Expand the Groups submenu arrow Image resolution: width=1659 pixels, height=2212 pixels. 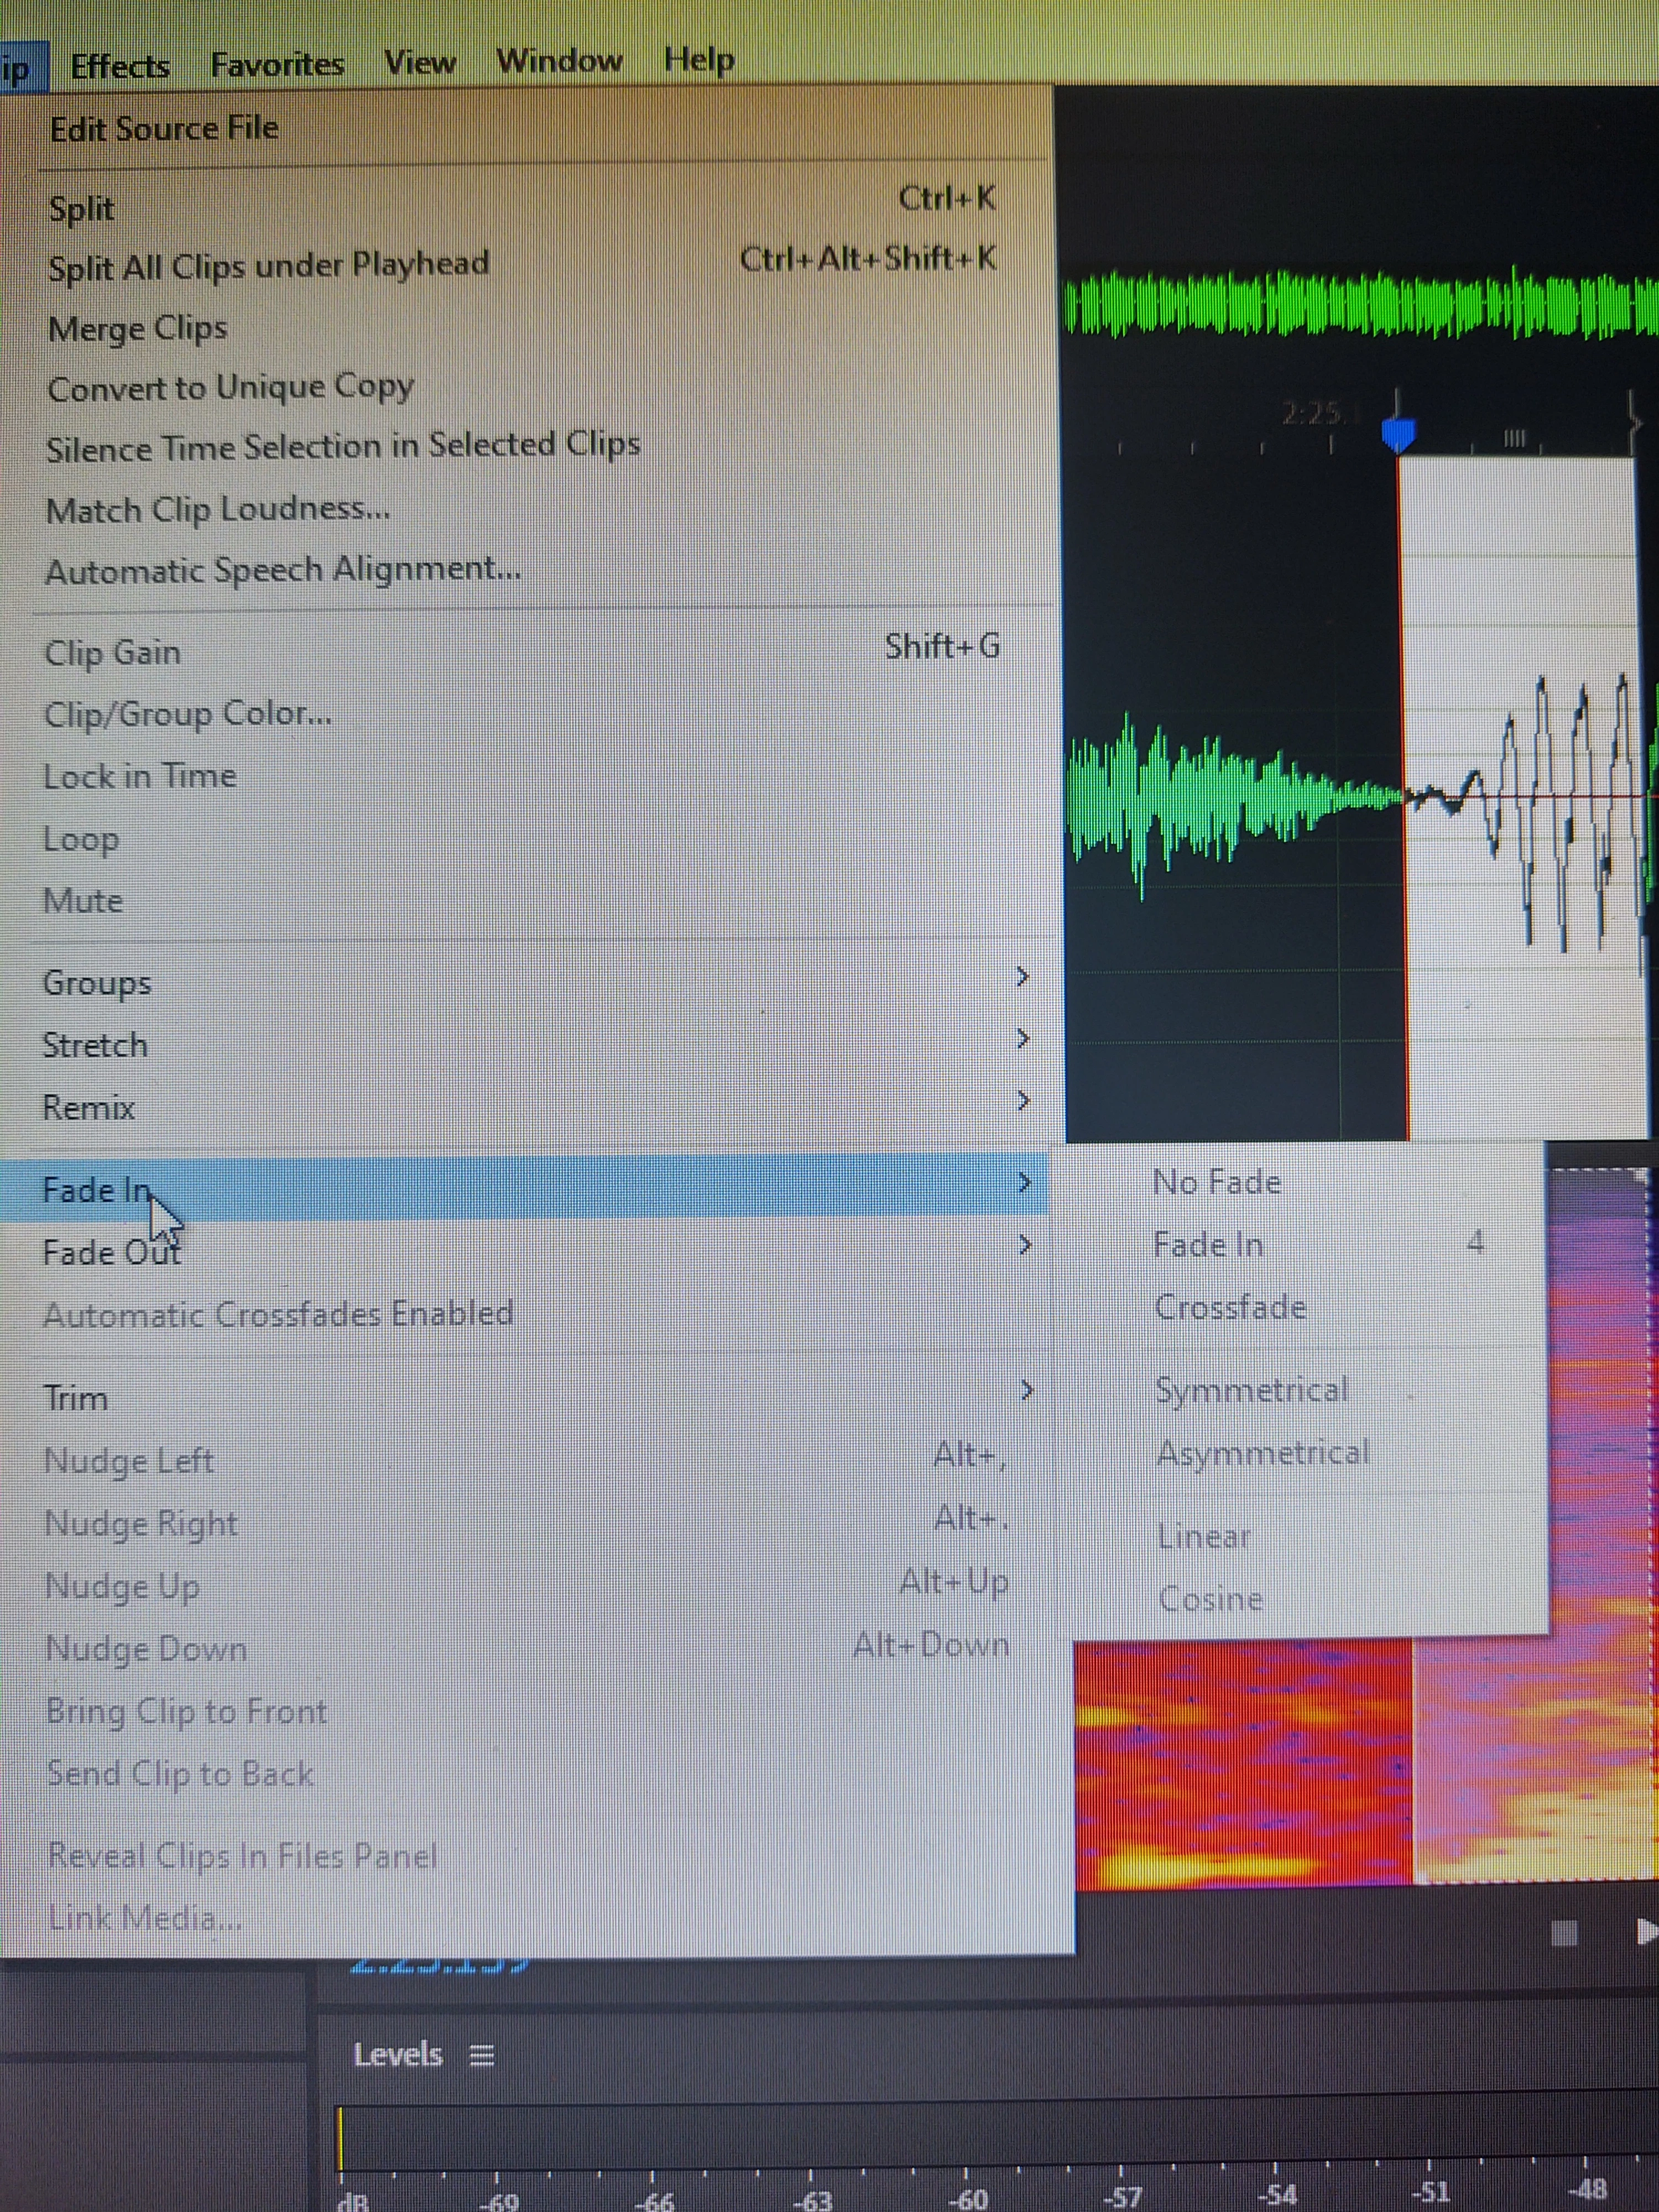(x=1022, y=977)
